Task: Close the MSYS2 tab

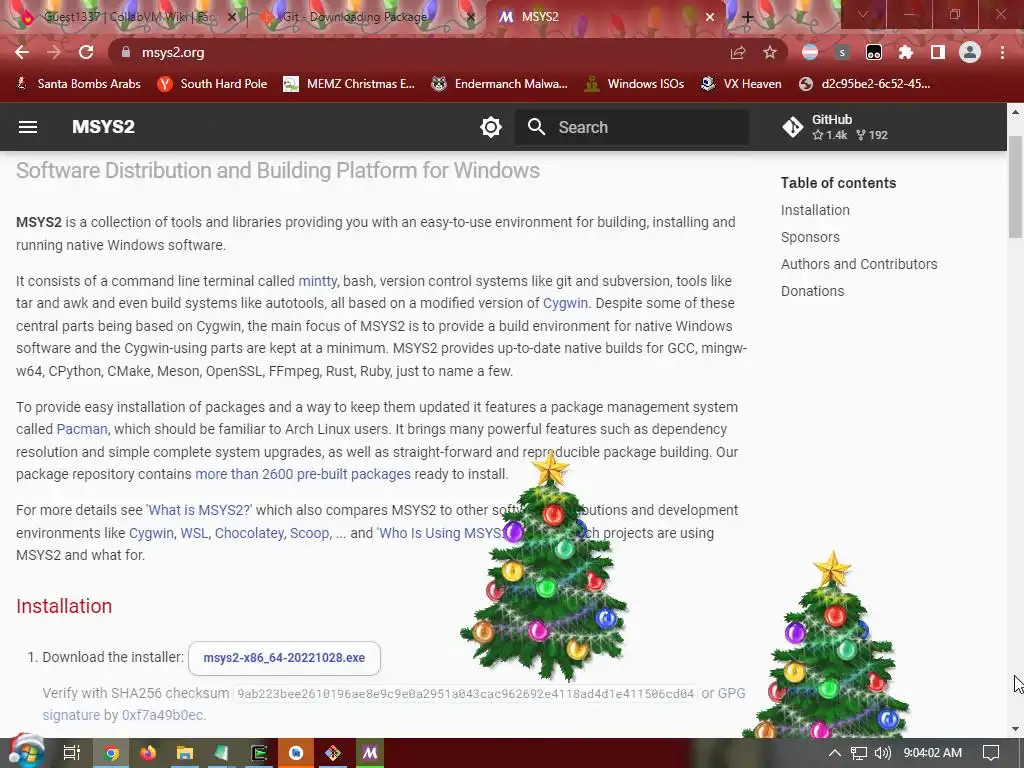Action: click(710, 17)
